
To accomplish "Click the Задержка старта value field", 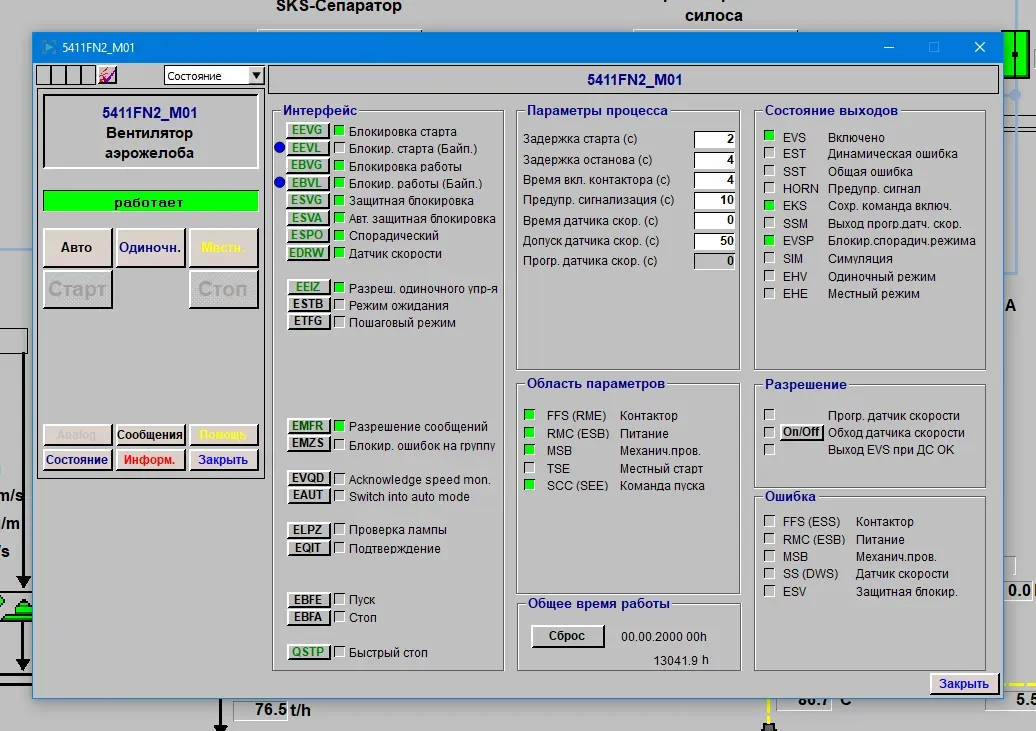I will [x=714, y=139].
